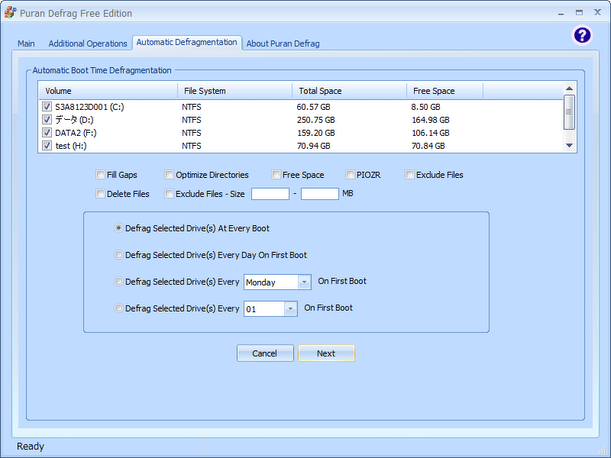Close the Puran Defrag window
The width and height of the screenshot is (611, 458).
(597, 12)
